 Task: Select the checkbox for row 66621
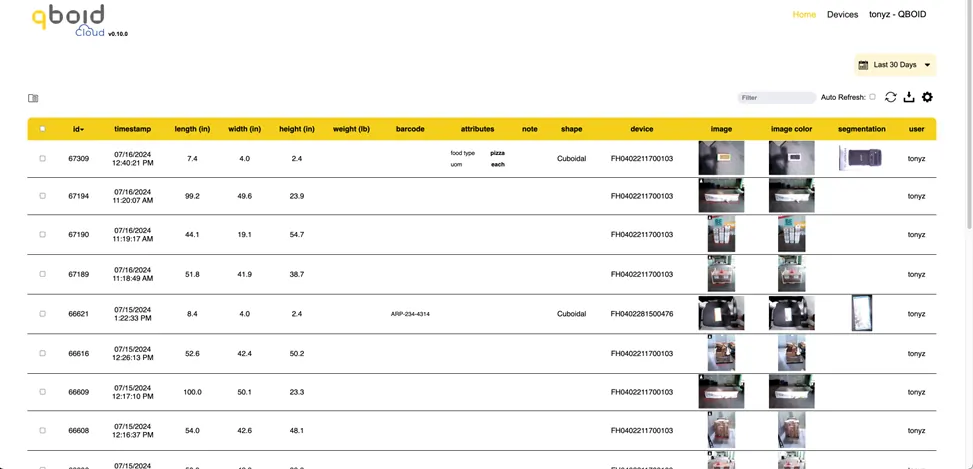point(42,313)
